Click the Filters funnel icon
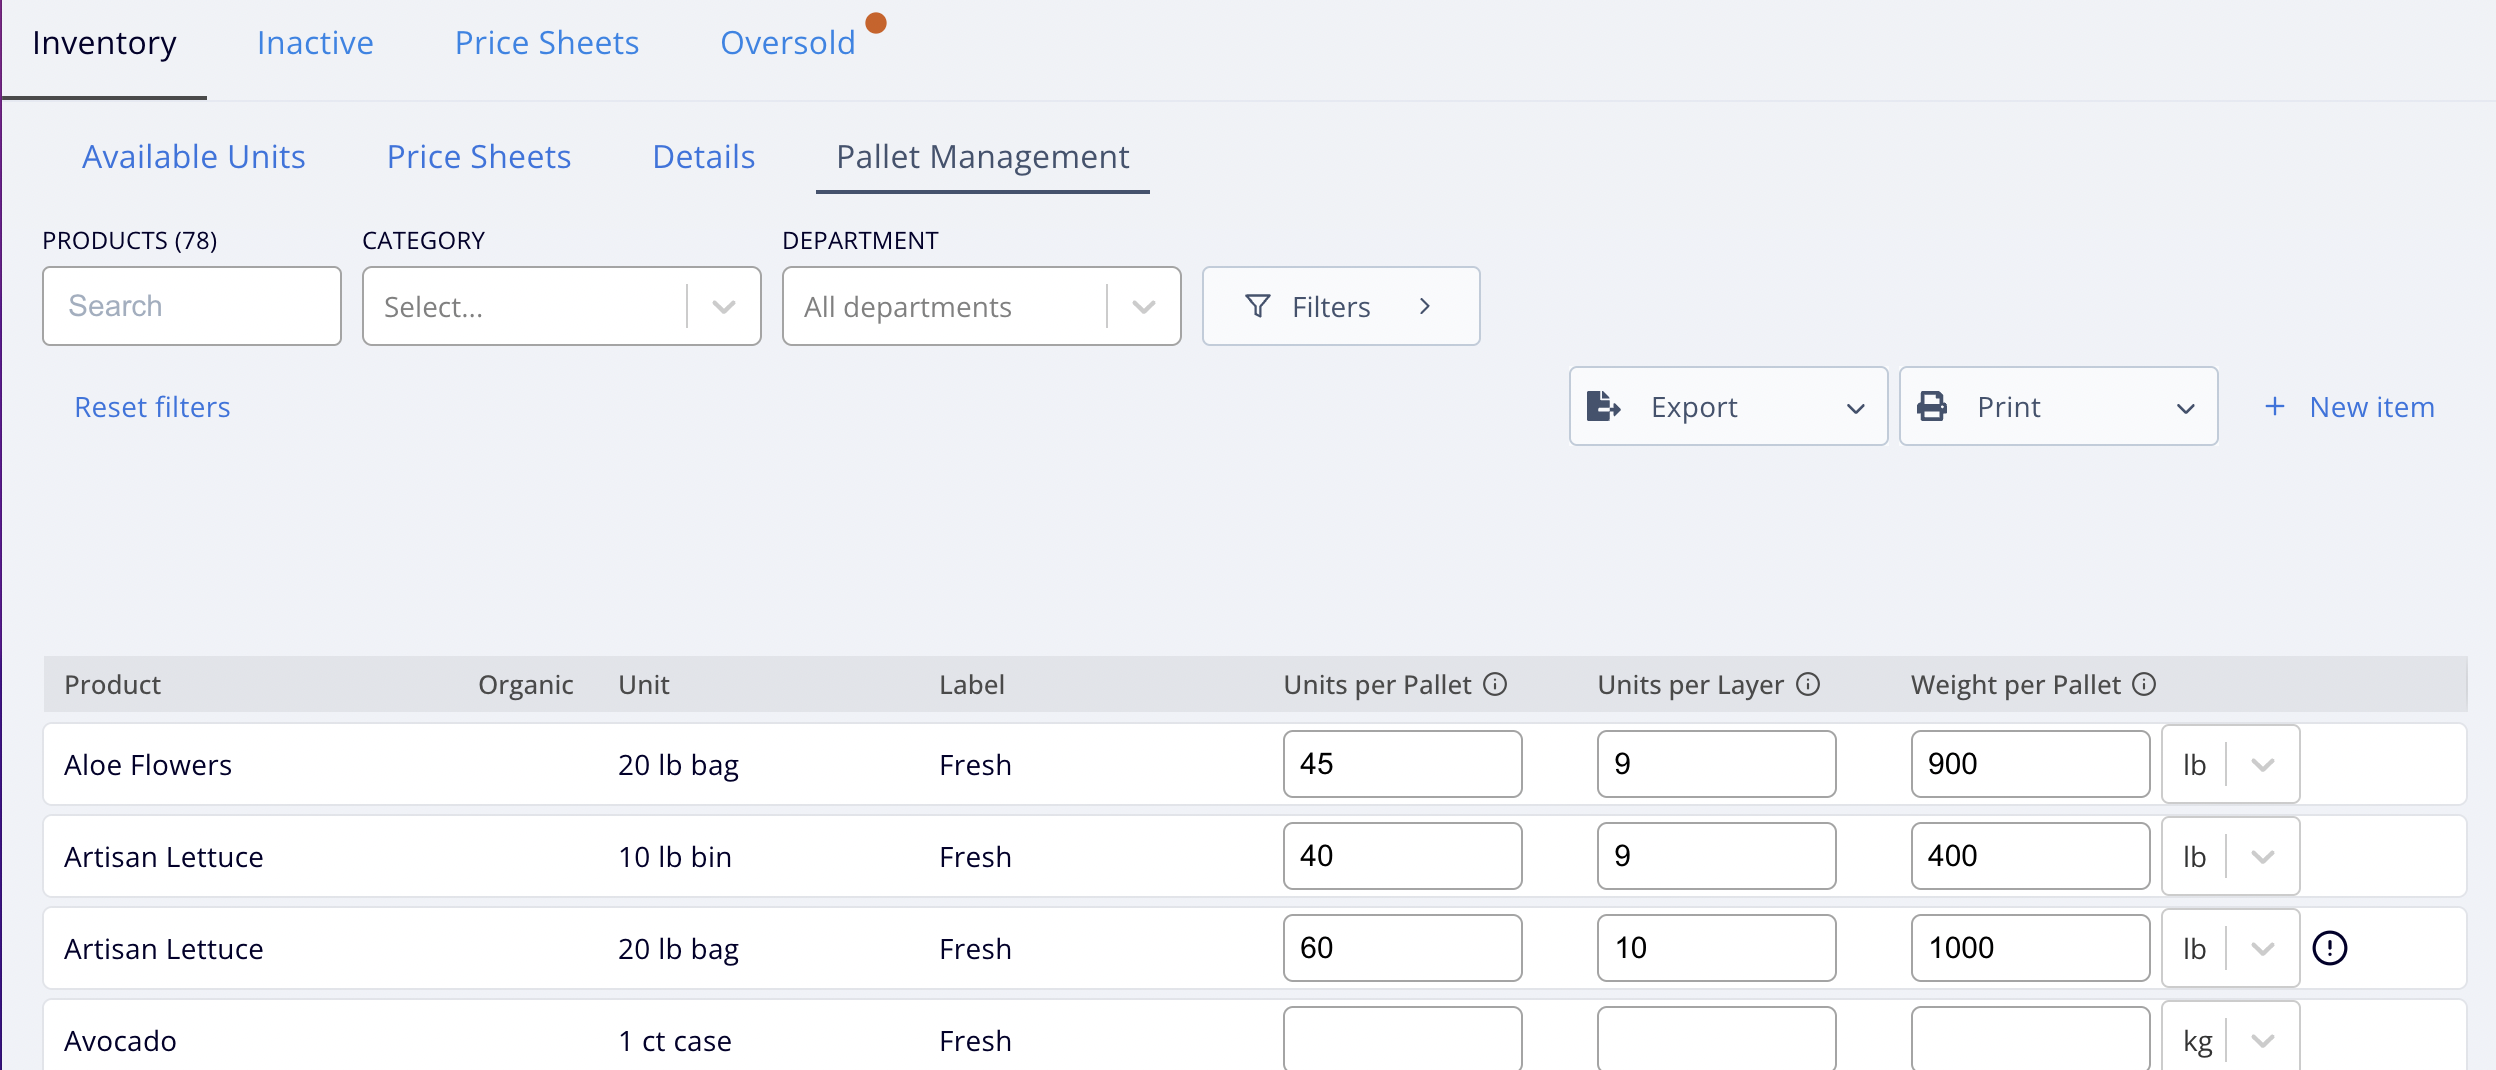Screen dimensions: 2496x1070 click(x=1258, y=306)
